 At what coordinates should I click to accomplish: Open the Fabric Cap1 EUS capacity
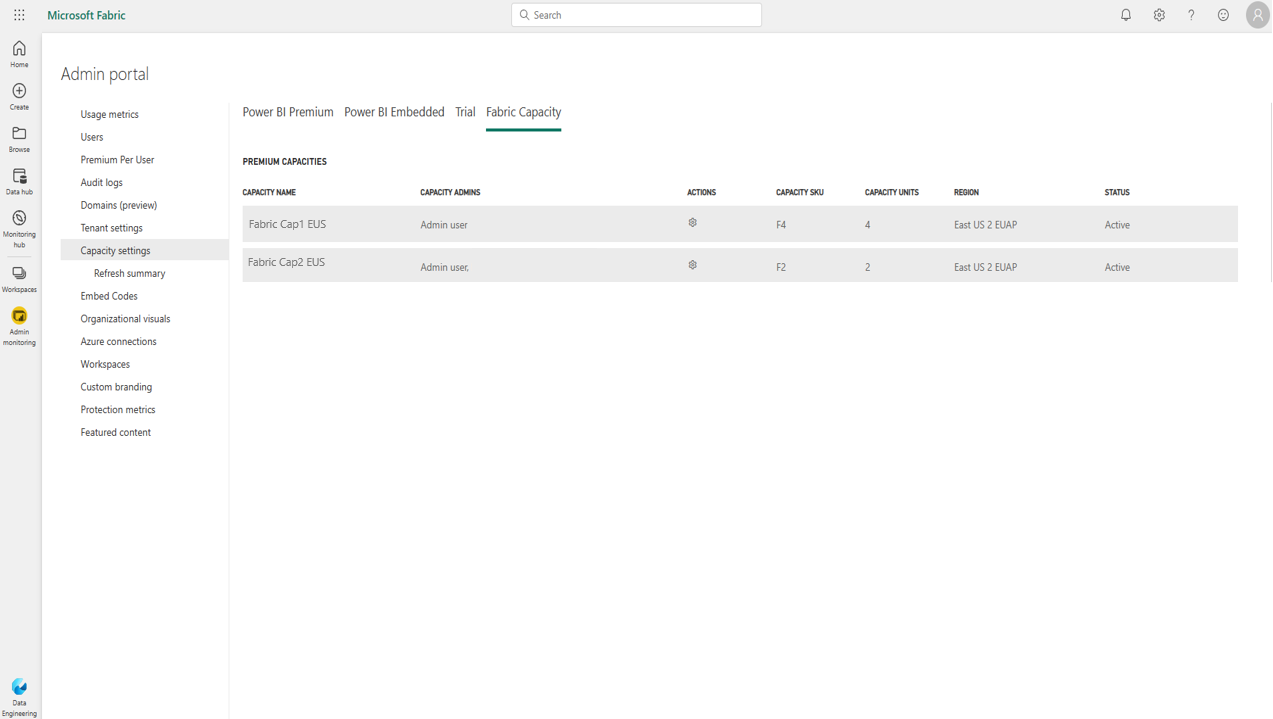coord(287,224)
